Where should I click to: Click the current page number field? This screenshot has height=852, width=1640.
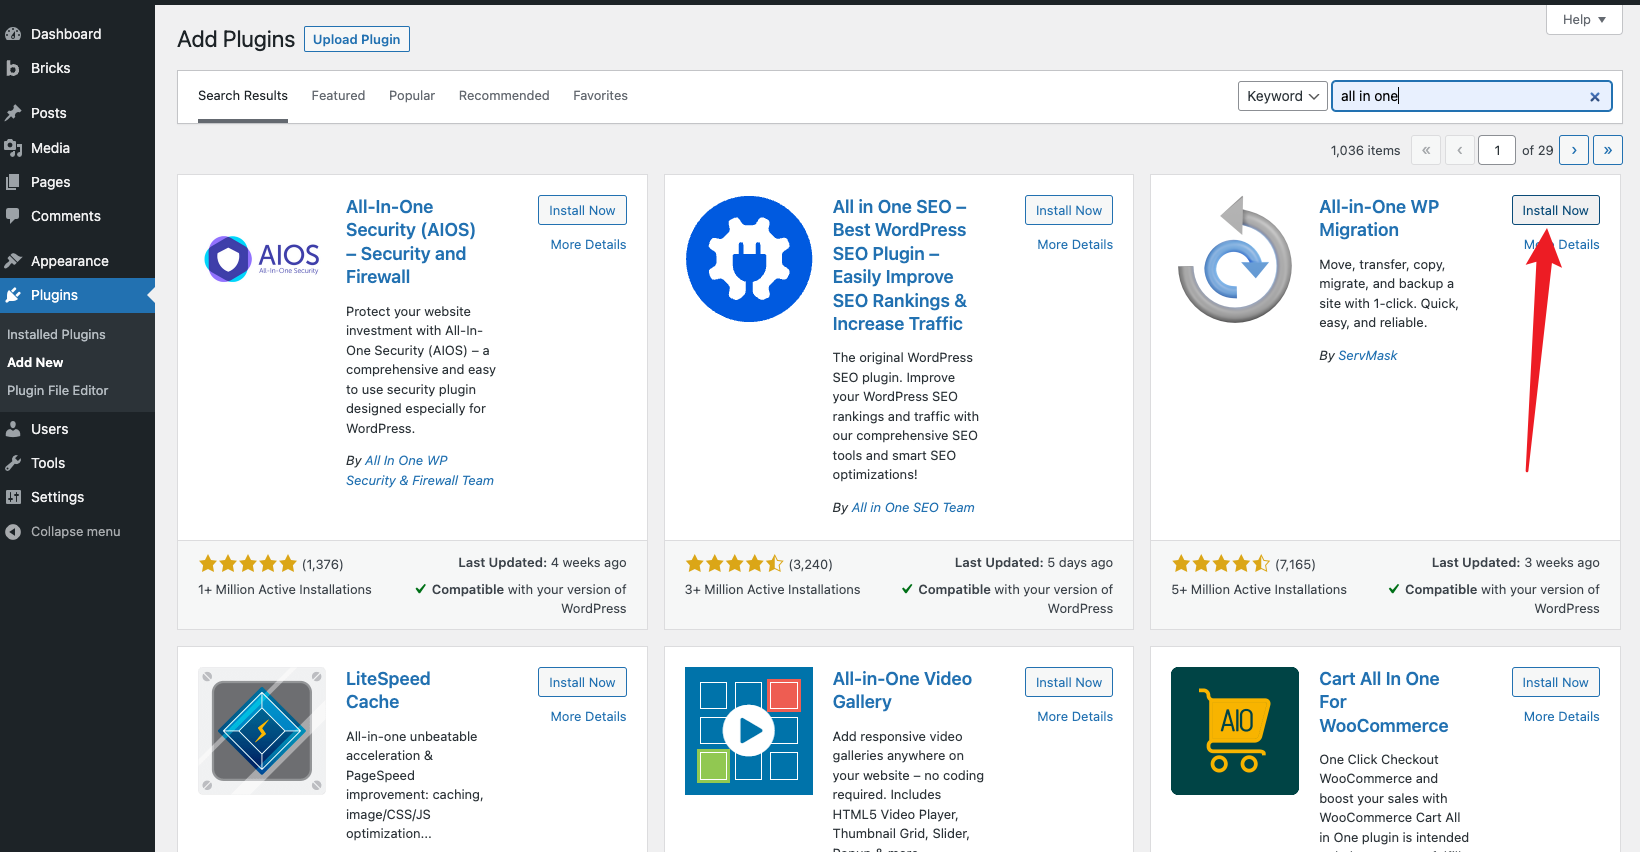click(1497, 150)
